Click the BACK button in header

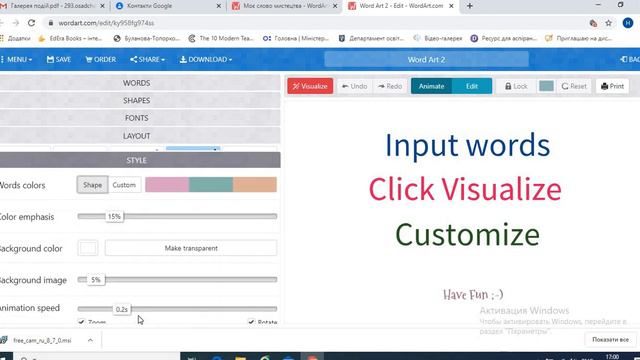pos(630,60)
